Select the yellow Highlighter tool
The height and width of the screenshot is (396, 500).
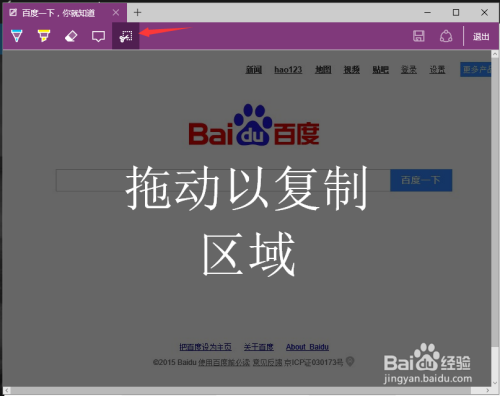pyautogui.click(x=44, y=36)
